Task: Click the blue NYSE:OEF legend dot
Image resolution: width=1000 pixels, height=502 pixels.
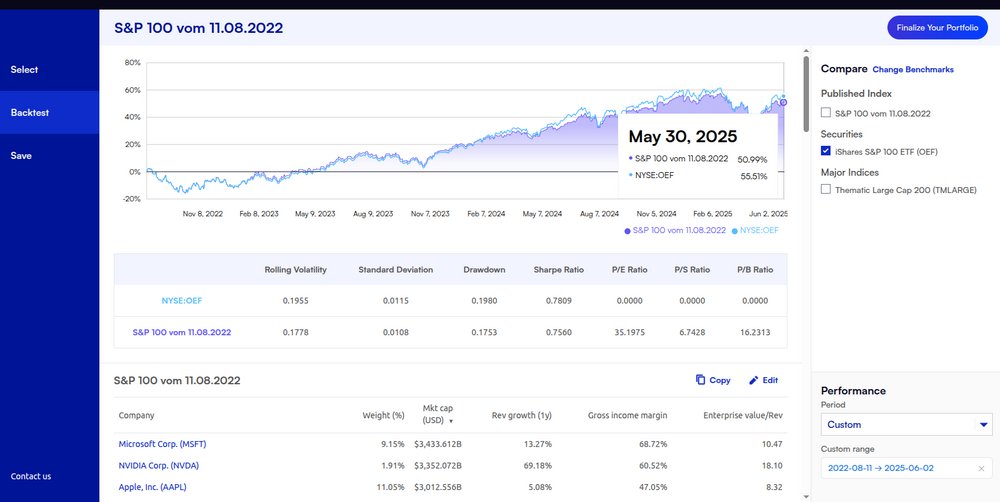Action: [x=736, y=230]
